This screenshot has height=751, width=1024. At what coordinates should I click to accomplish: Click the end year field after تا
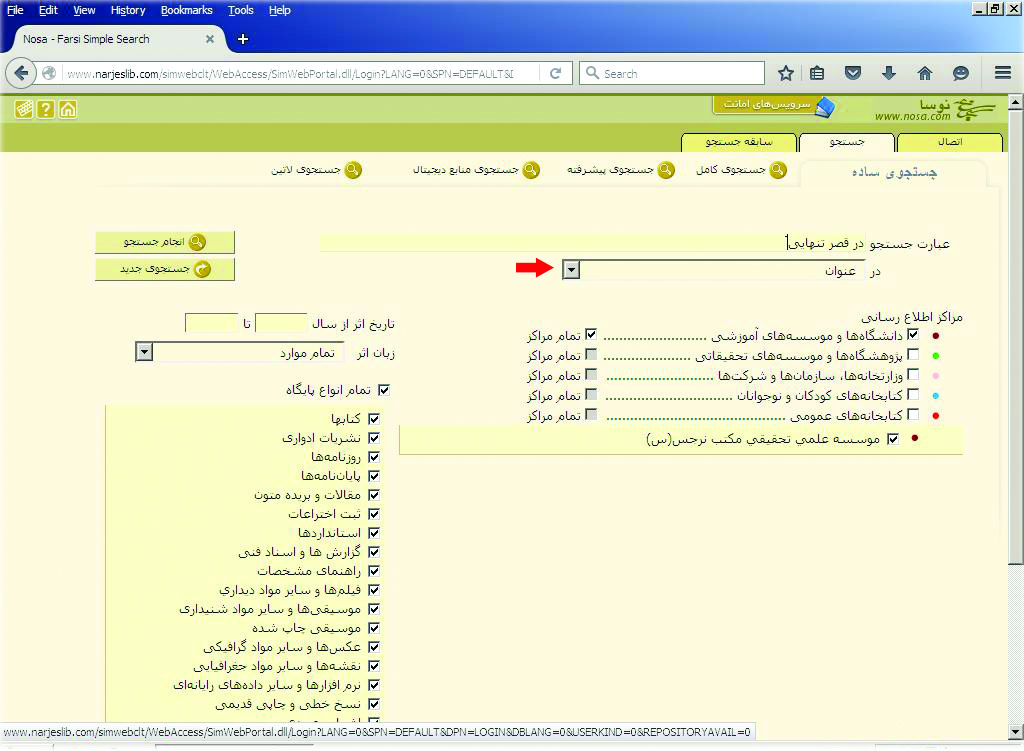(x=211, y=323)
